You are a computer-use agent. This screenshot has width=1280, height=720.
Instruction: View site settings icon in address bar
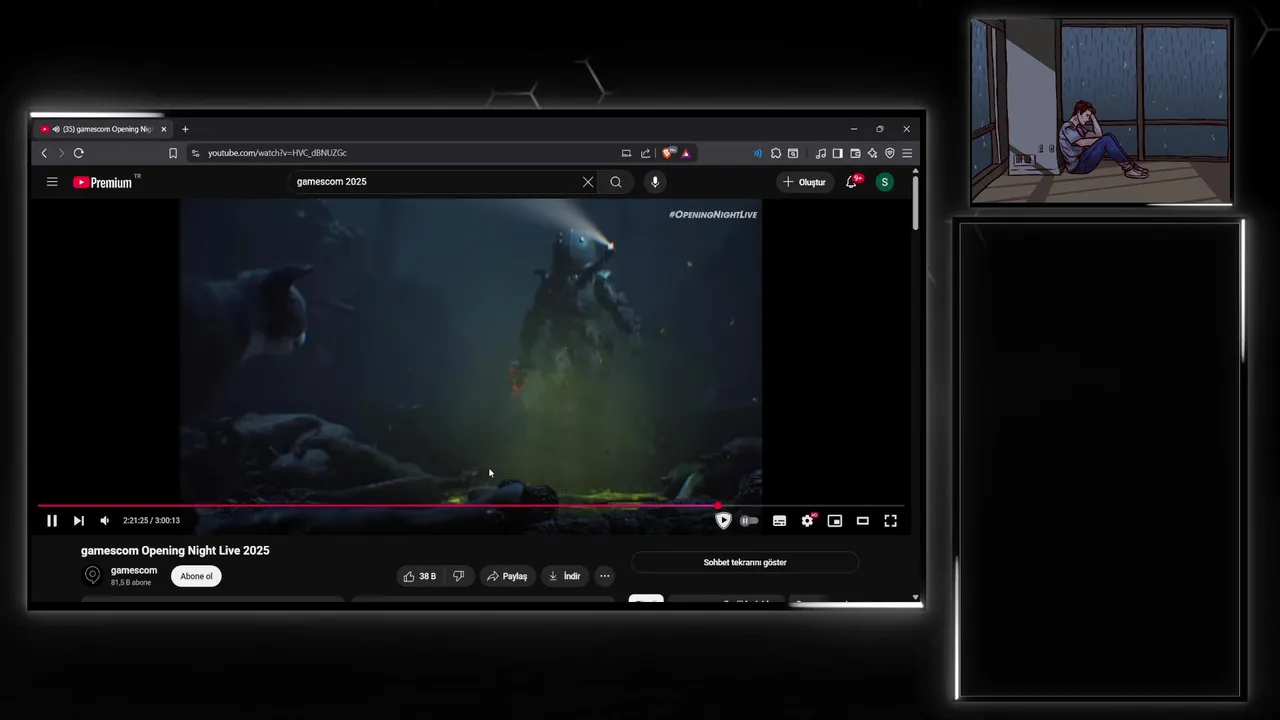[x=196, y=153]
